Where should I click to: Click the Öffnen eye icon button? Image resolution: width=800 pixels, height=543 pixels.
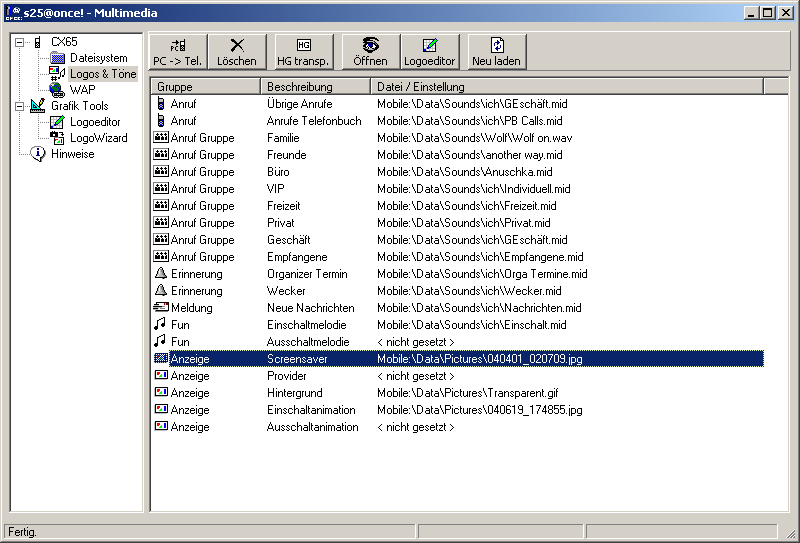pyautogui.click(x=370, y=52)
